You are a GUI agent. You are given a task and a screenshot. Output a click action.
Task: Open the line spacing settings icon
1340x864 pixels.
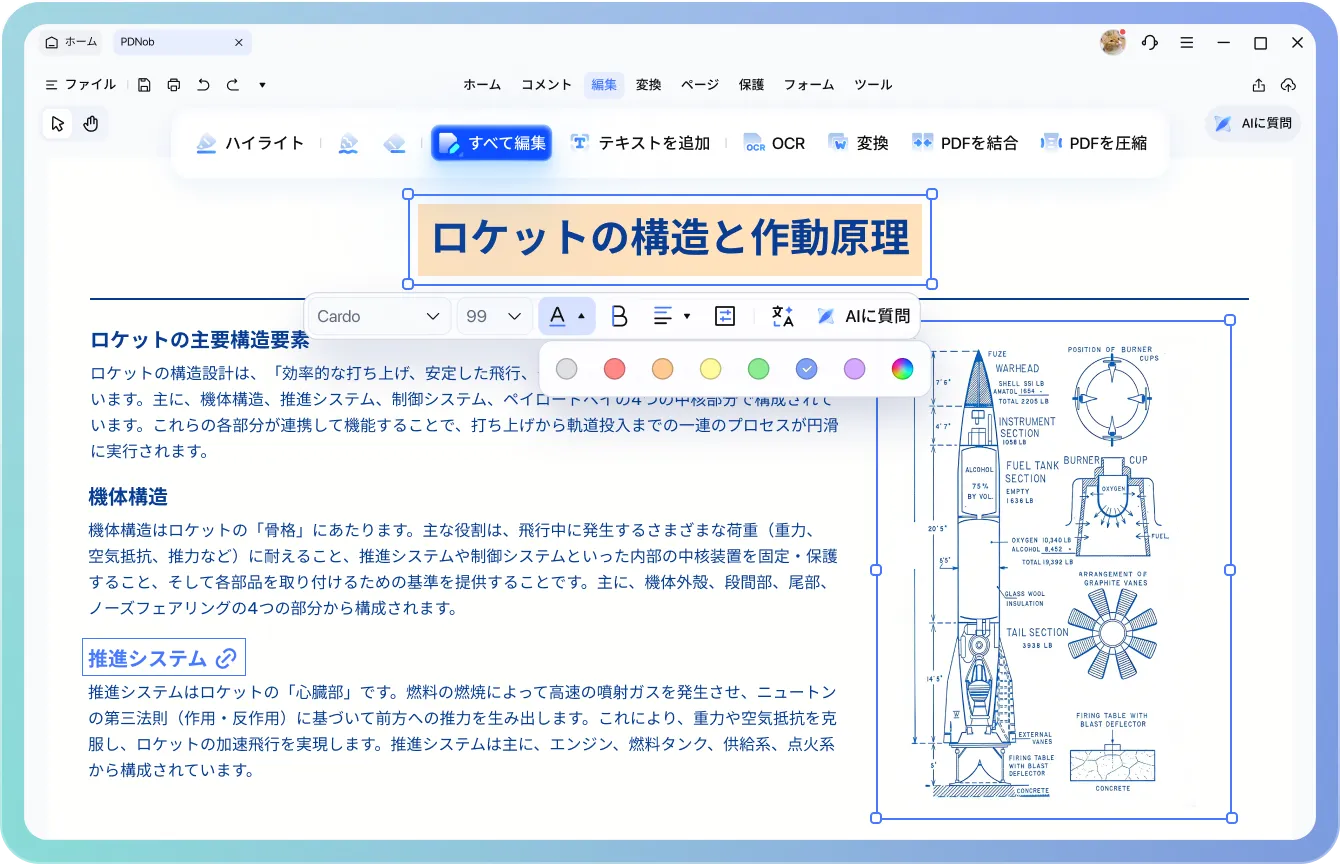pyautogui.click(x=725, y=316)
